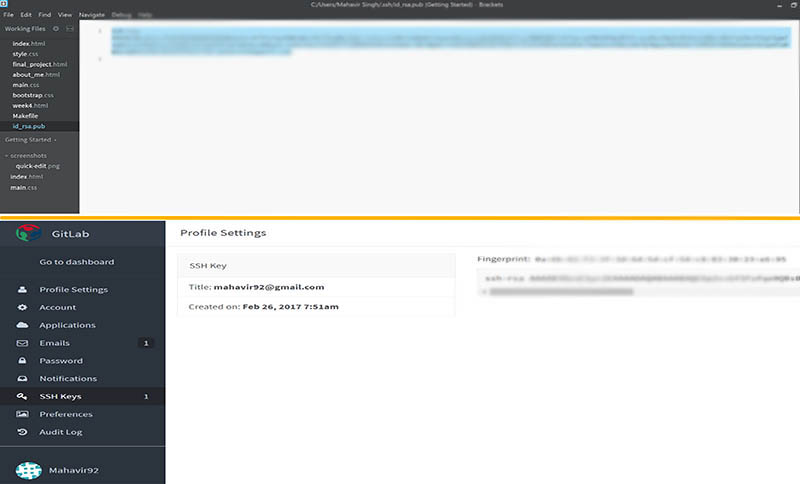The height and width of the screenshot is (484, 800).
Task: Click the highlighted key text in Brackets editor
Action: pyautogui.click(x=451, y=41)
